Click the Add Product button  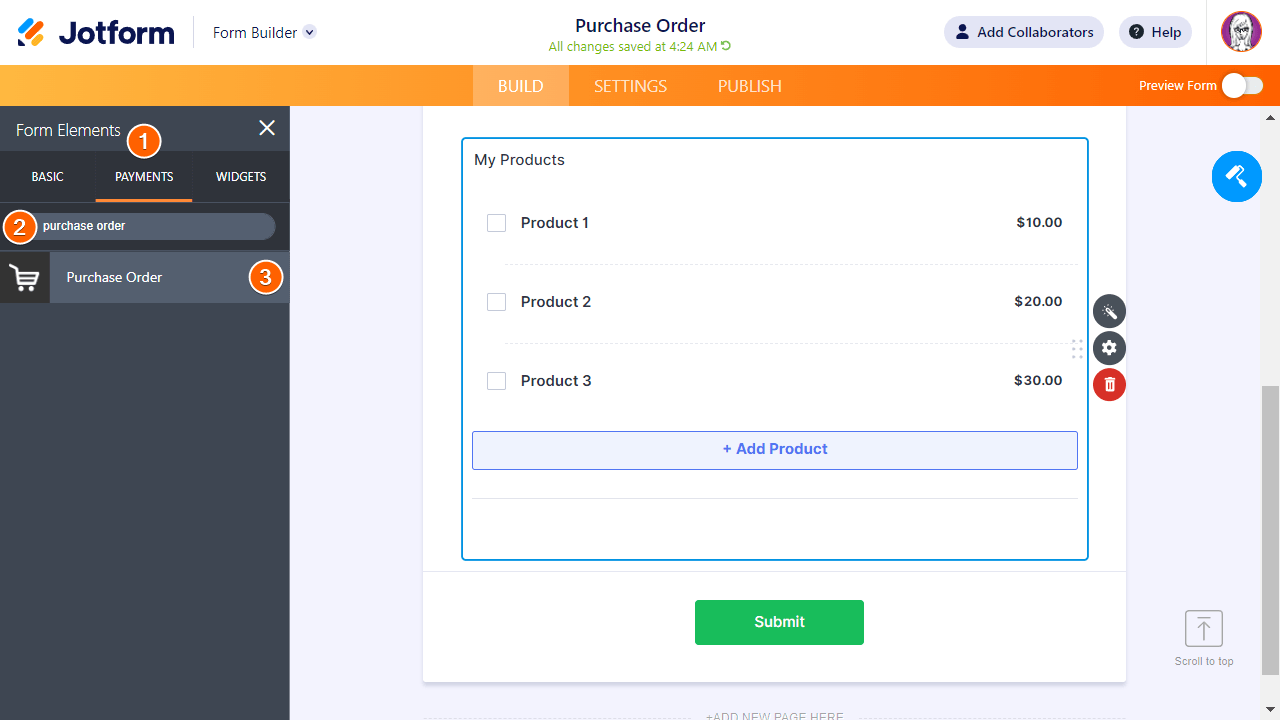pos(775,450)
